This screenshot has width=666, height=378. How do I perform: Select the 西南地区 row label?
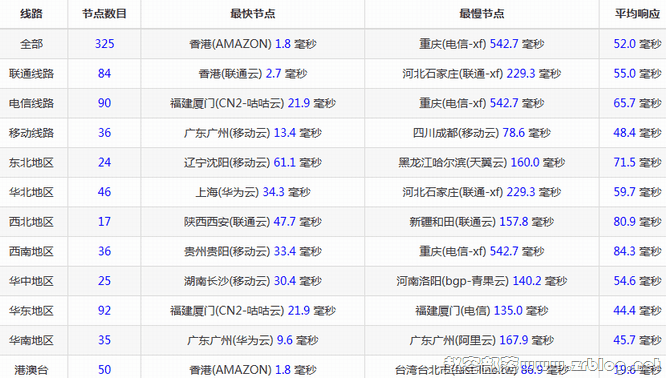tap(31, 251)
